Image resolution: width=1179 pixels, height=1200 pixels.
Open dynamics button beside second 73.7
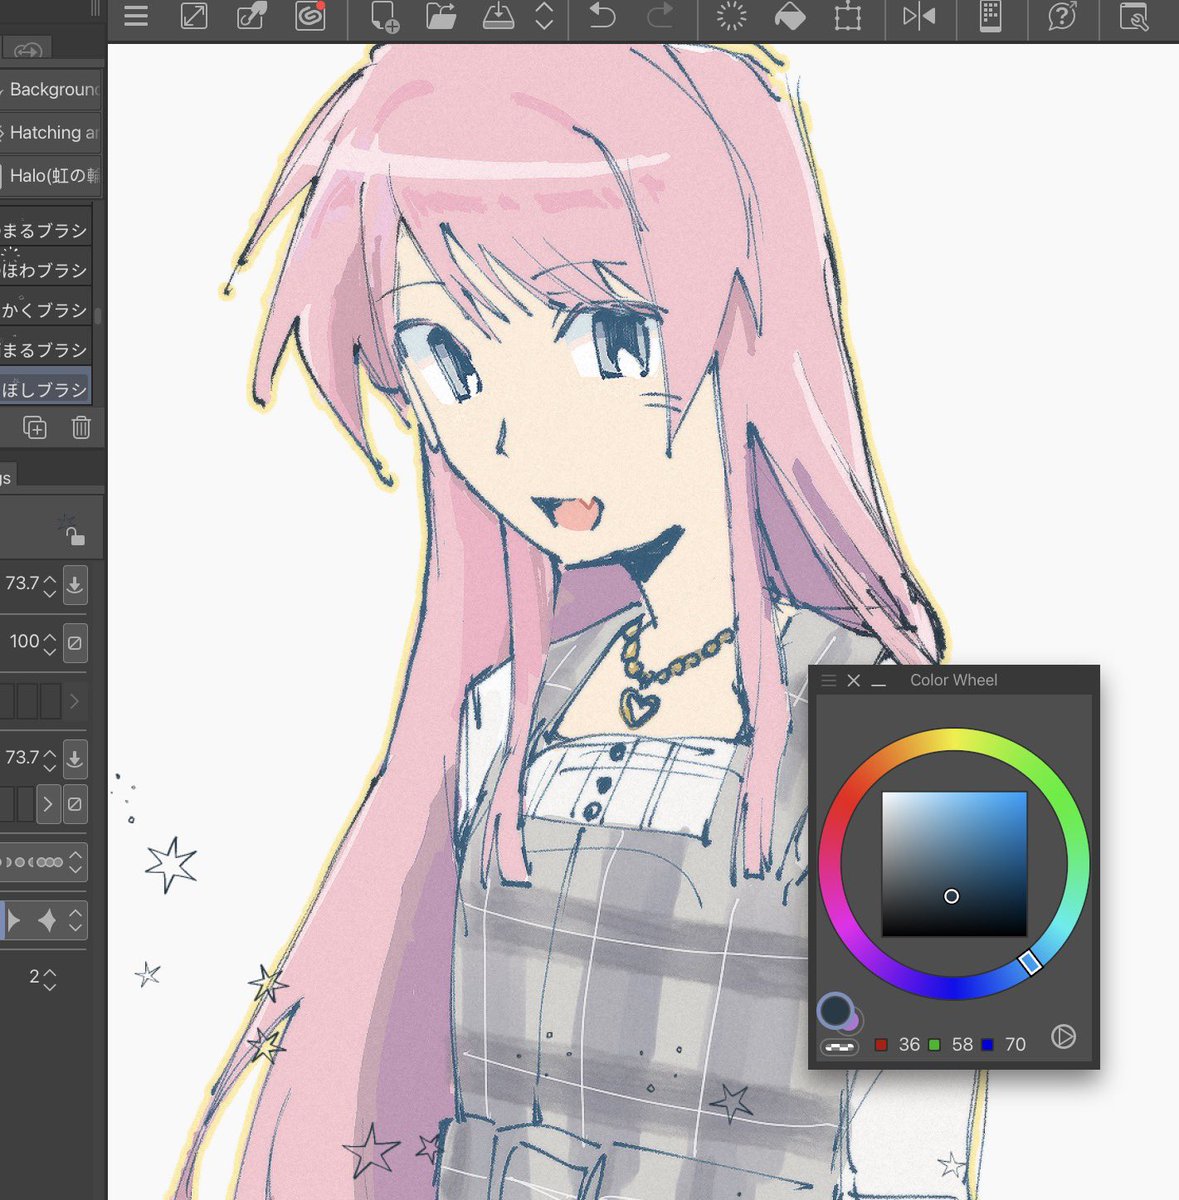[75, 759]
